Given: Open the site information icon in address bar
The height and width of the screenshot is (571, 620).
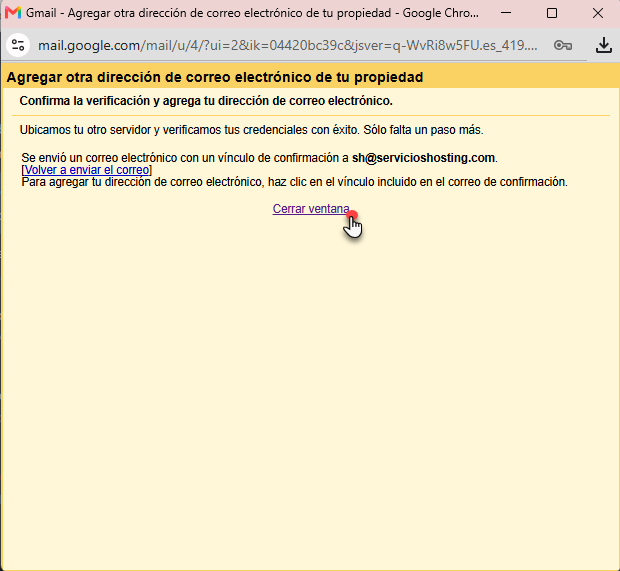Looking at the screenshot, I should click(18, 45).
